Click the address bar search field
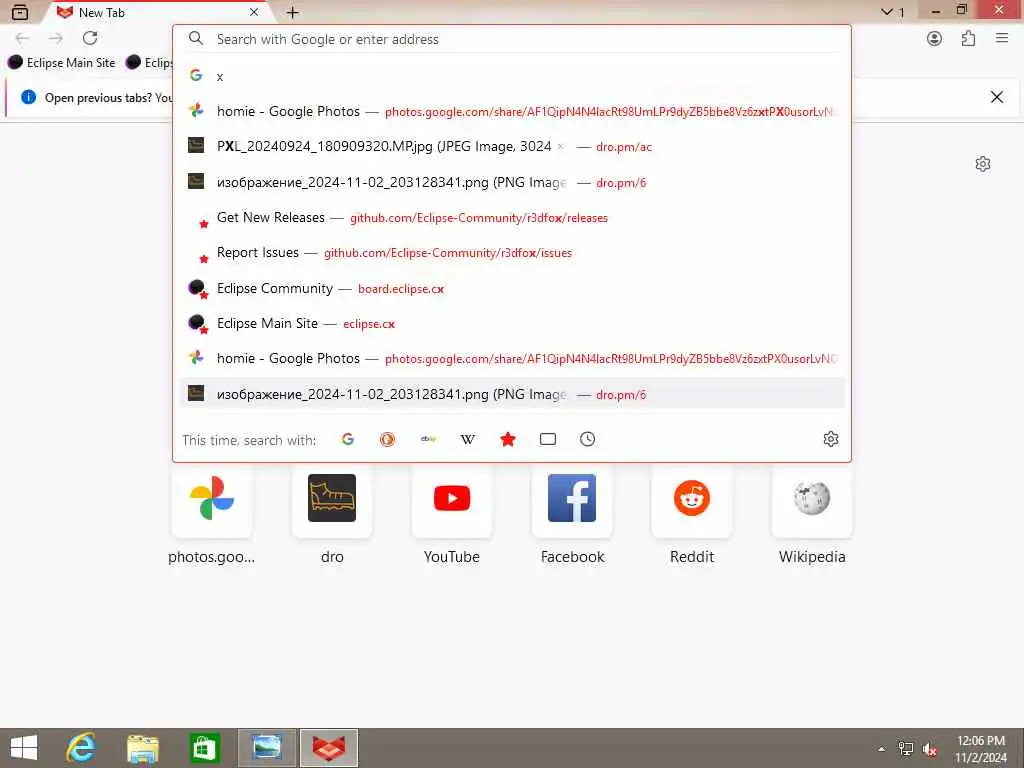Image resolution: width=1024 pixels, height=768 pixels. point(512,39)
